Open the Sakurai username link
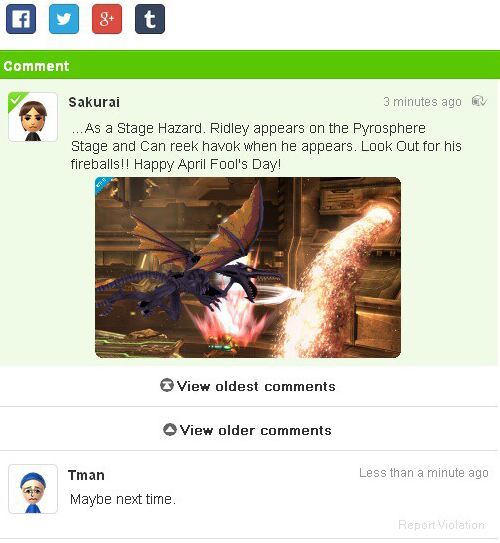 (x=94, y=102)
